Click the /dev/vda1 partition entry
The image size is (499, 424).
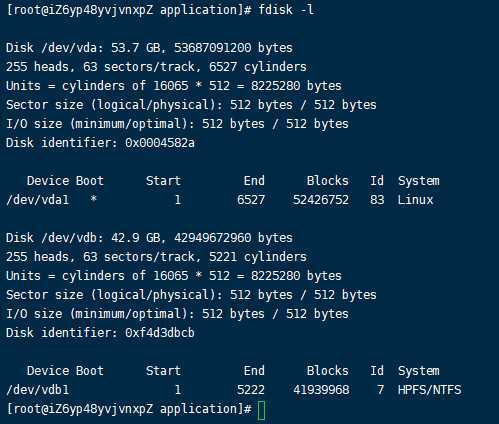pos(38,200)
